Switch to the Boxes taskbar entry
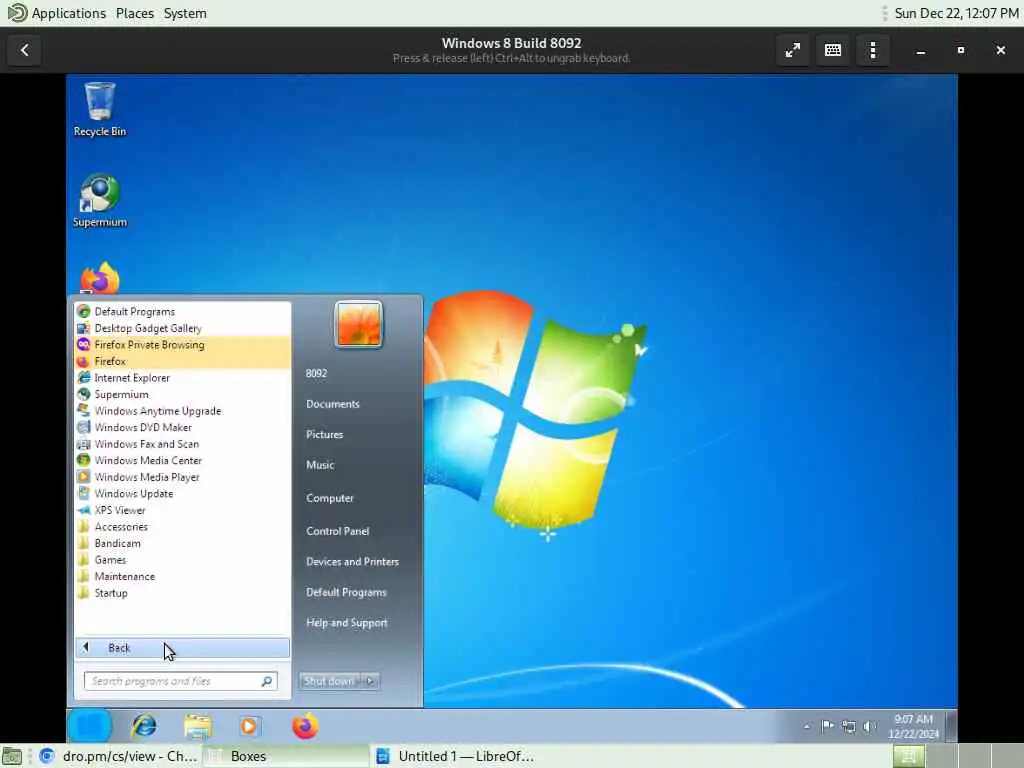The image size is (1024, 768). [286, 756]
